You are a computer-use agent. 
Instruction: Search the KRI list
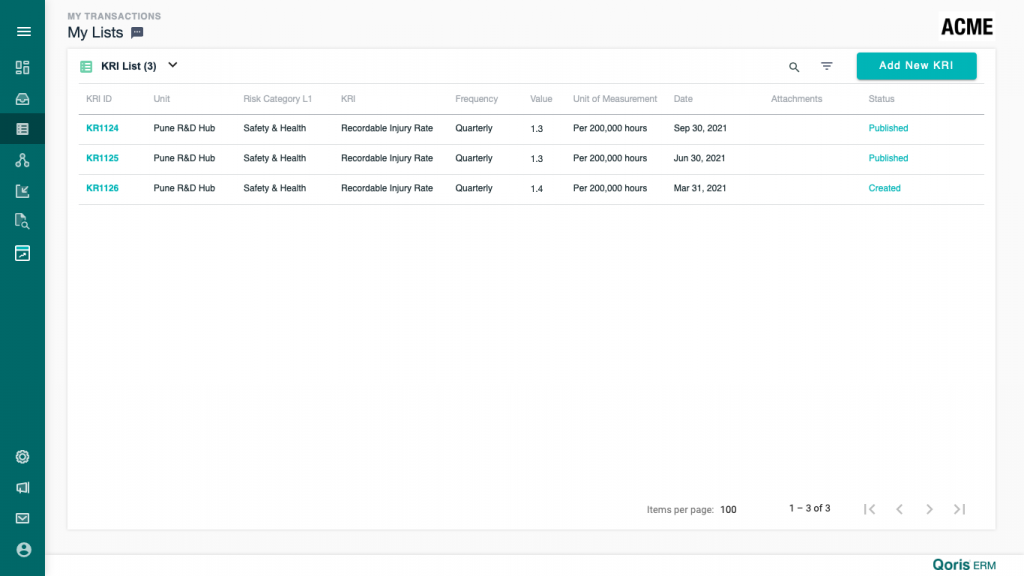(x=793, y=67)
